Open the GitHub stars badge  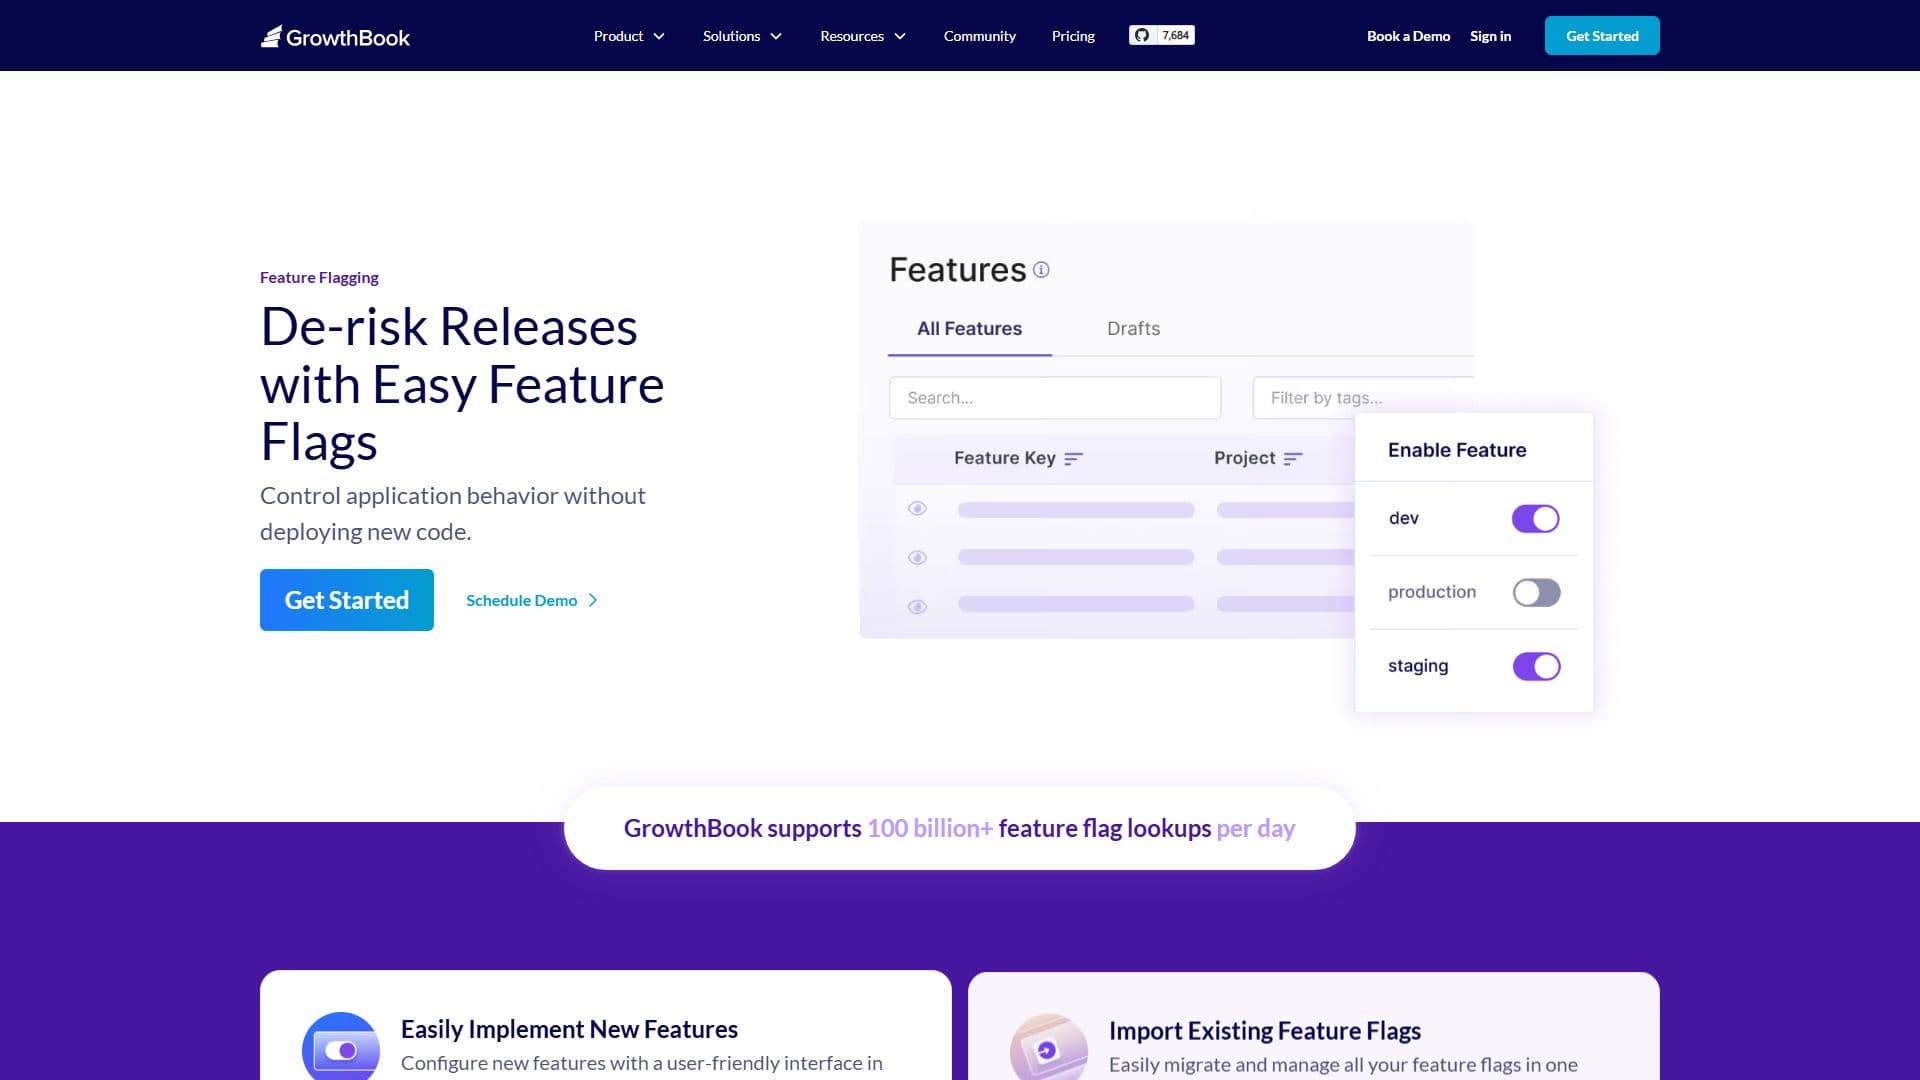tap(1162, 35)
